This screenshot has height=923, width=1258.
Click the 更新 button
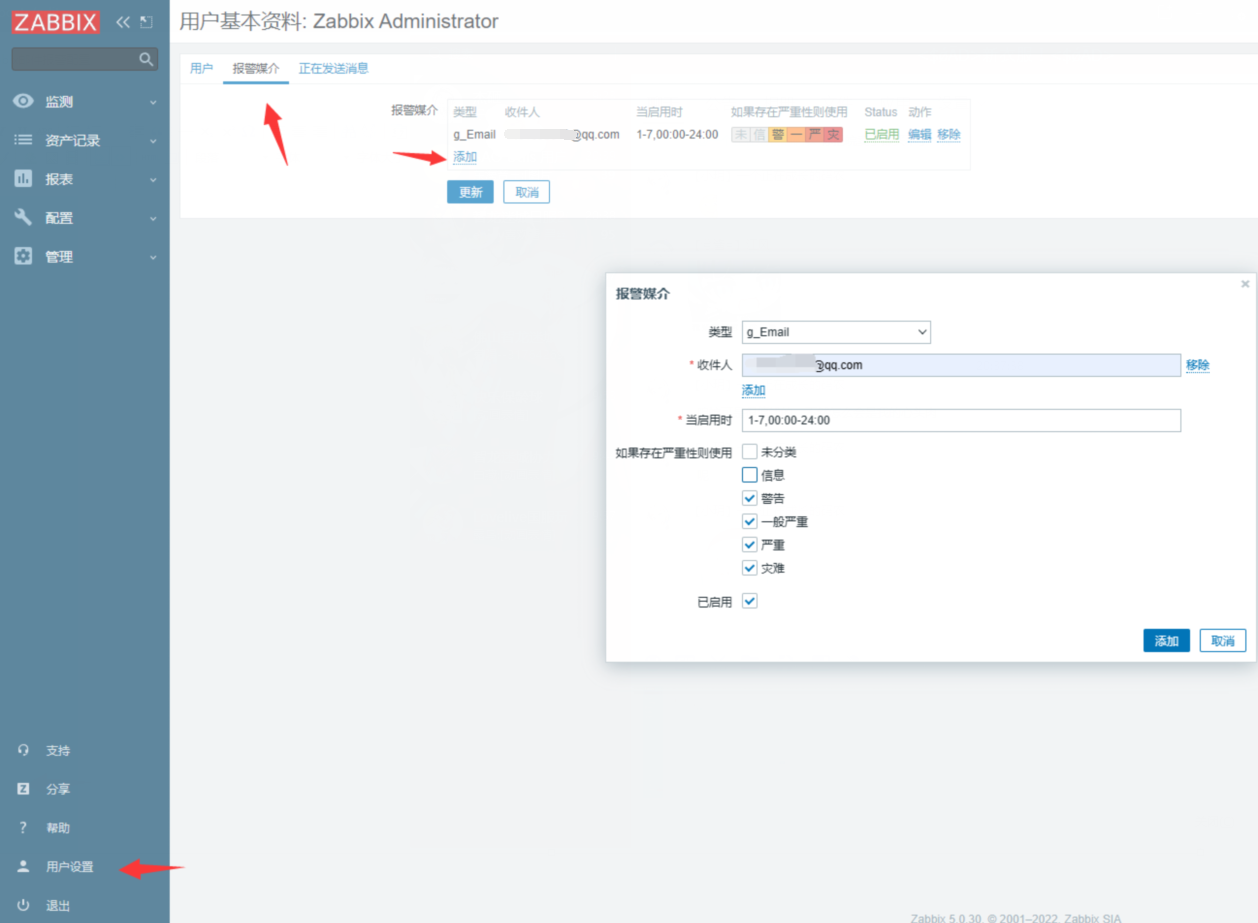pos(470,192)
